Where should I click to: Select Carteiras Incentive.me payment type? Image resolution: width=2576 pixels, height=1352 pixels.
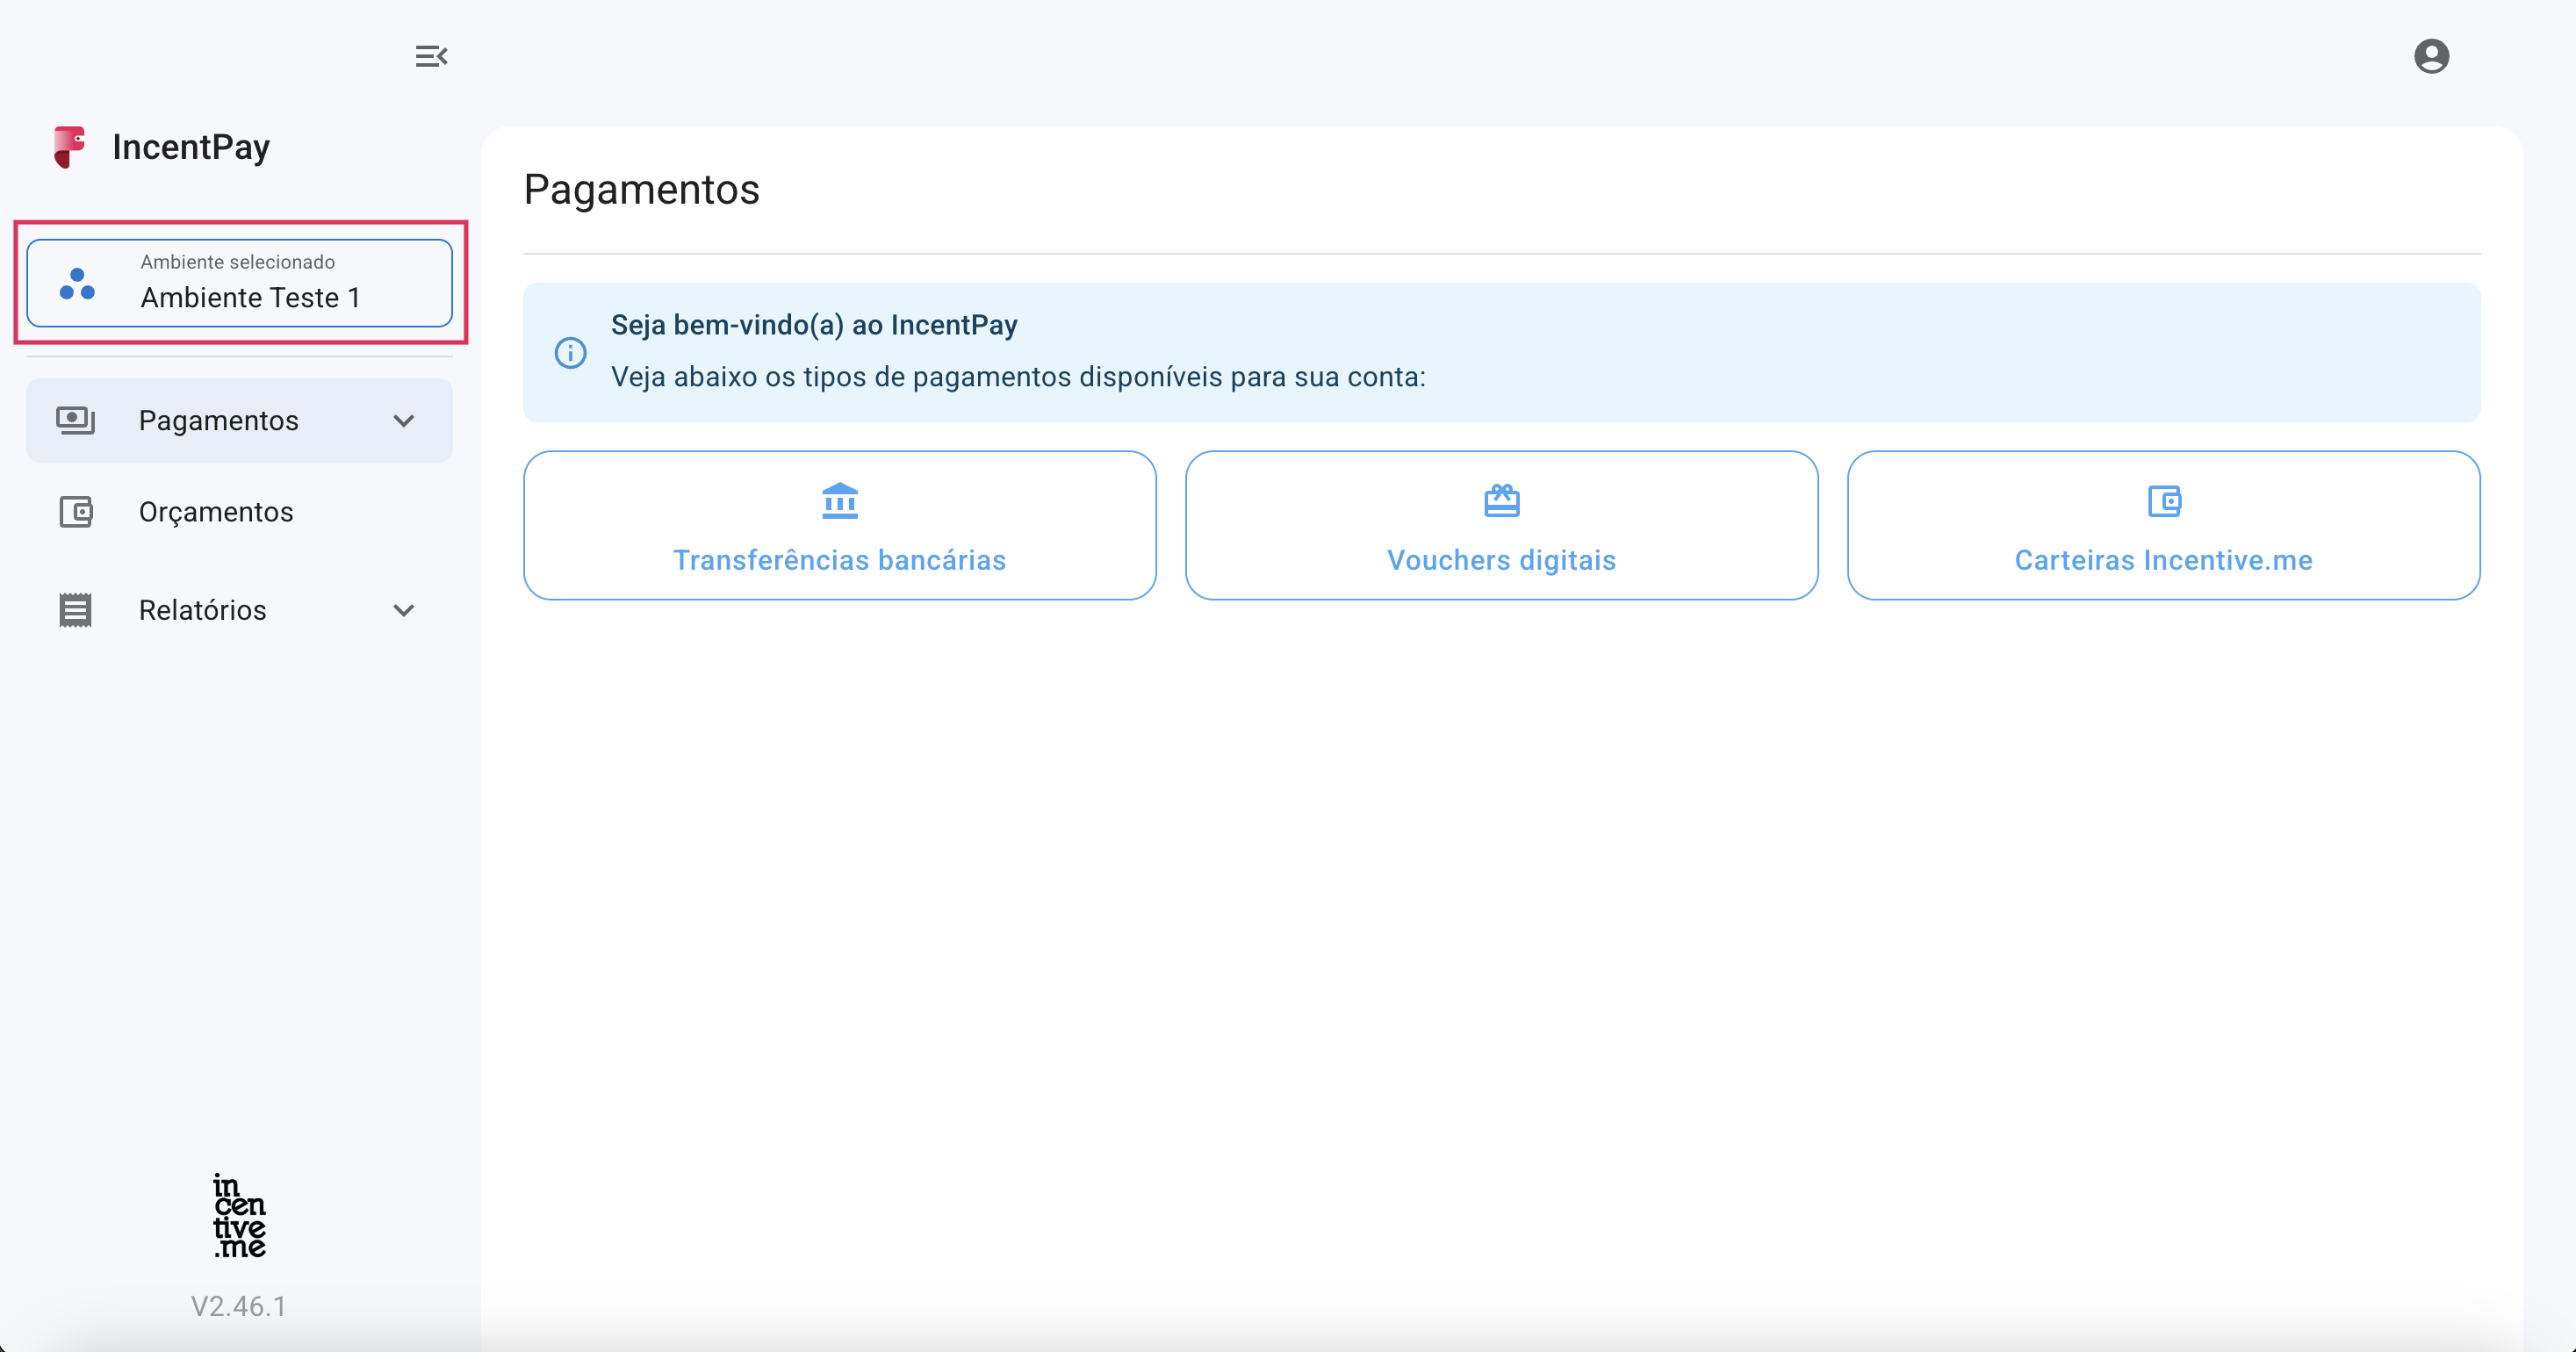coord(2164,525)
